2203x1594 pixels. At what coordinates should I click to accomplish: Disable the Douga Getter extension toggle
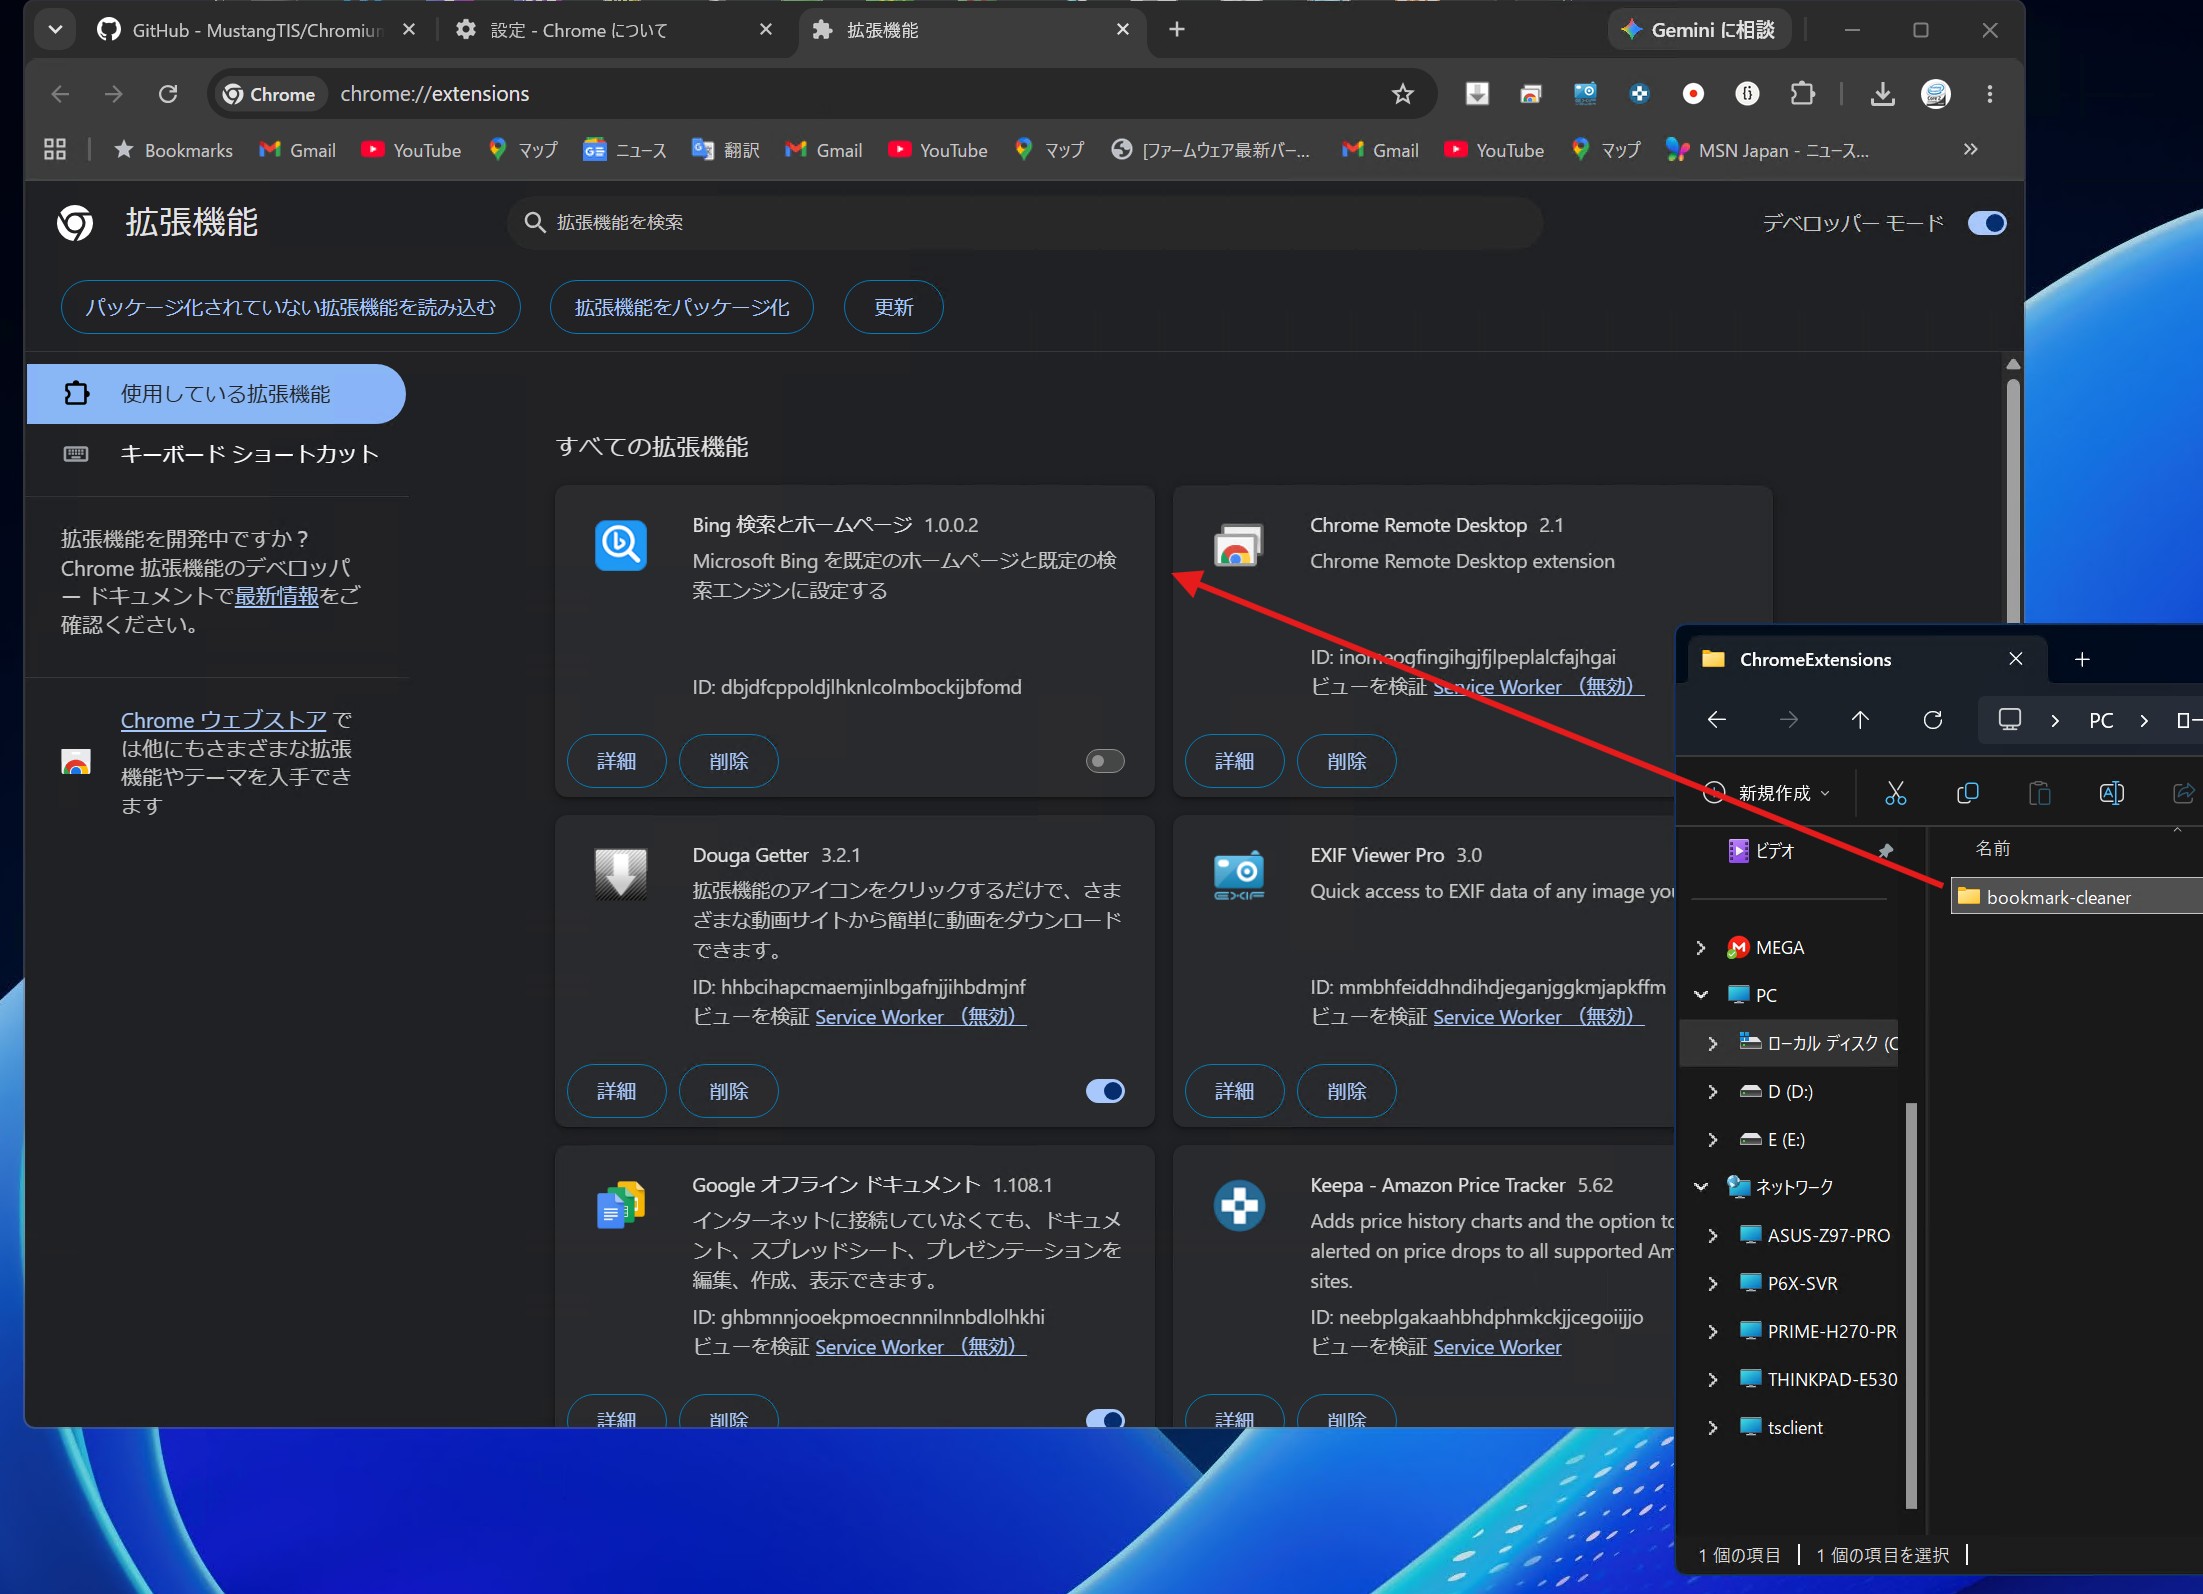coord(1105,1091)
